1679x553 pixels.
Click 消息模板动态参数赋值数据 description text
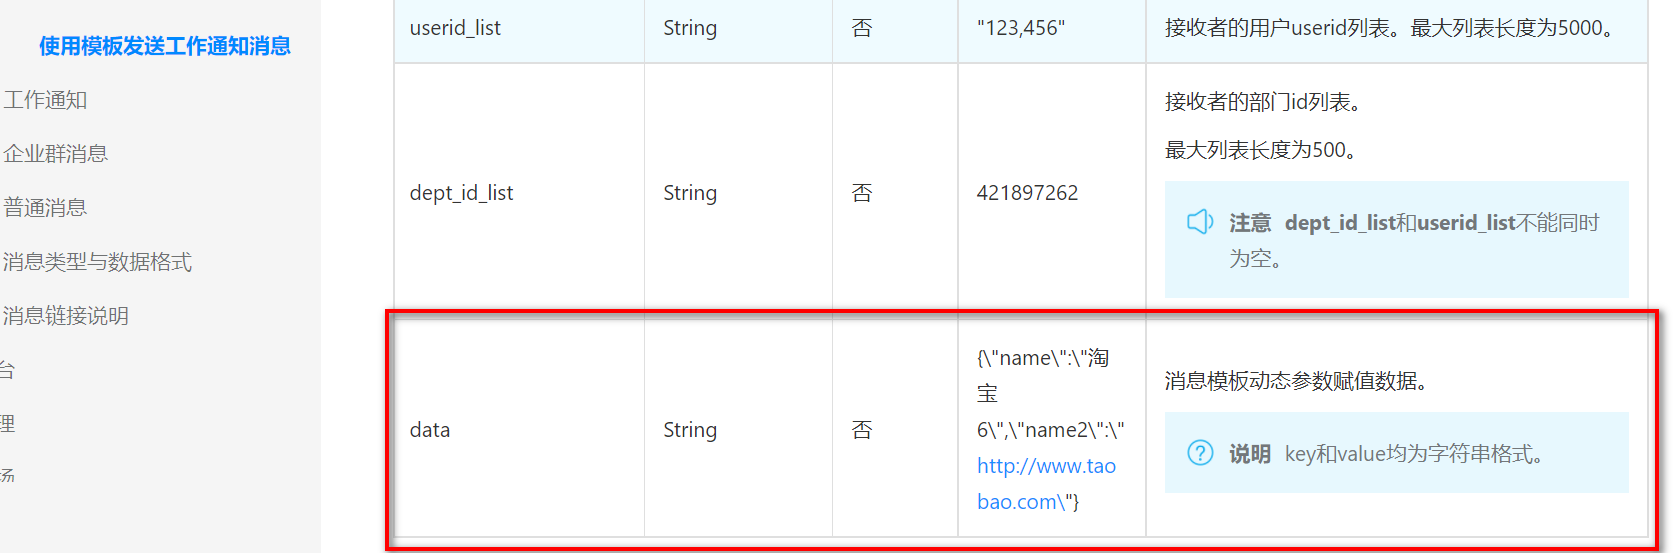tap(1295, 381)
